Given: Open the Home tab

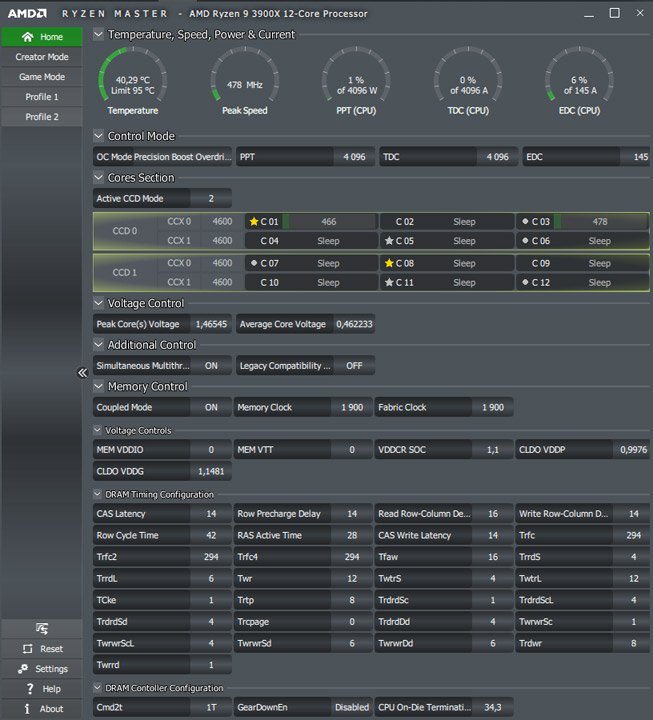Looking at the screenshot, I should tap(42, 37).
